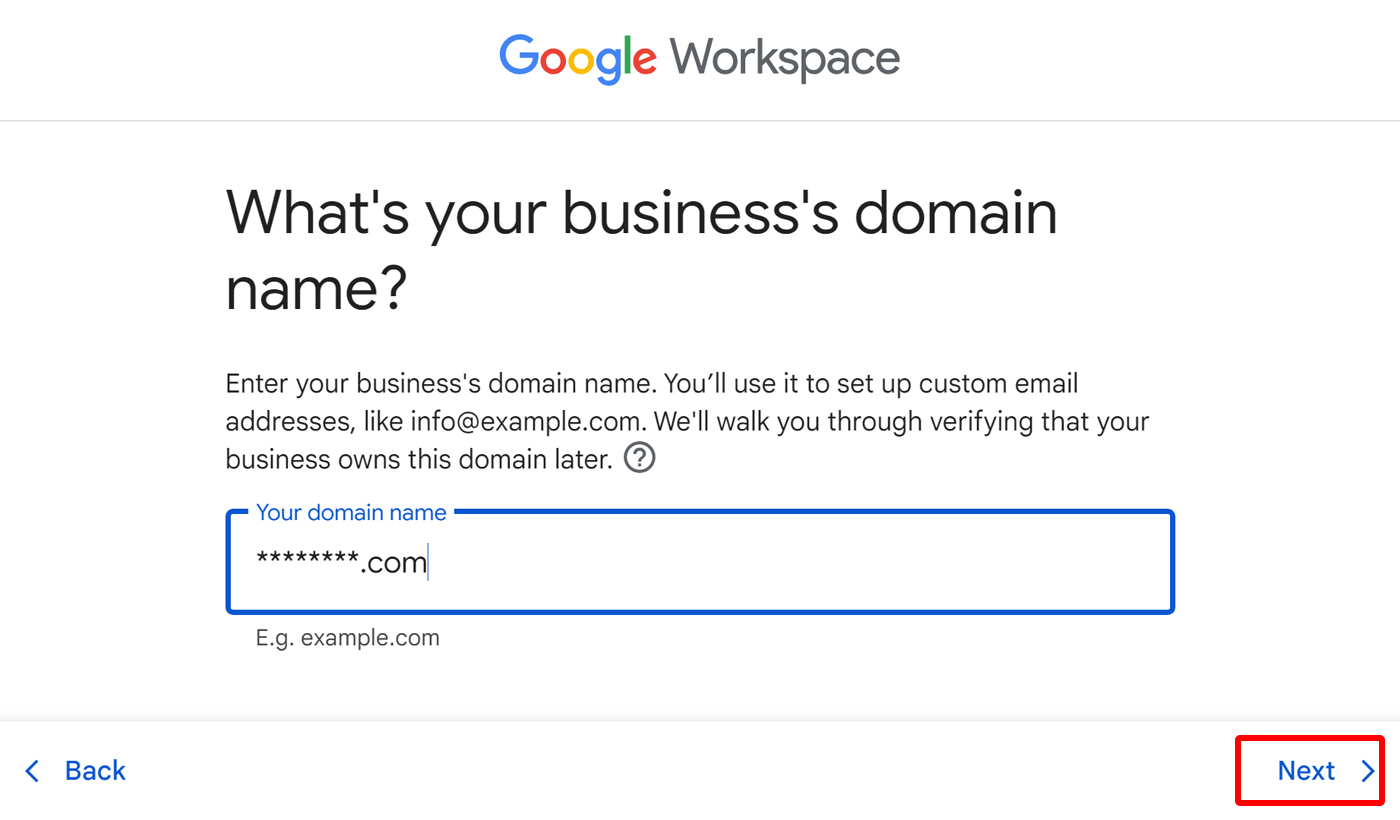Click the 'E.g. example.com' hint text
This screenshot has width=1400, height=820.
point(348,638)
